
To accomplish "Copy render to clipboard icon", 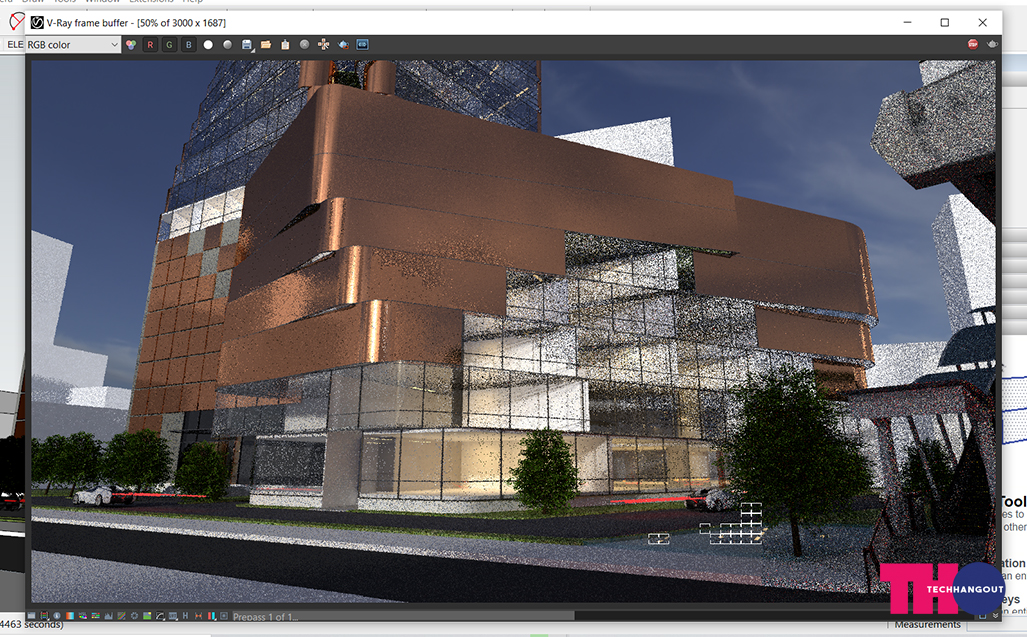I will click(285, 45).
